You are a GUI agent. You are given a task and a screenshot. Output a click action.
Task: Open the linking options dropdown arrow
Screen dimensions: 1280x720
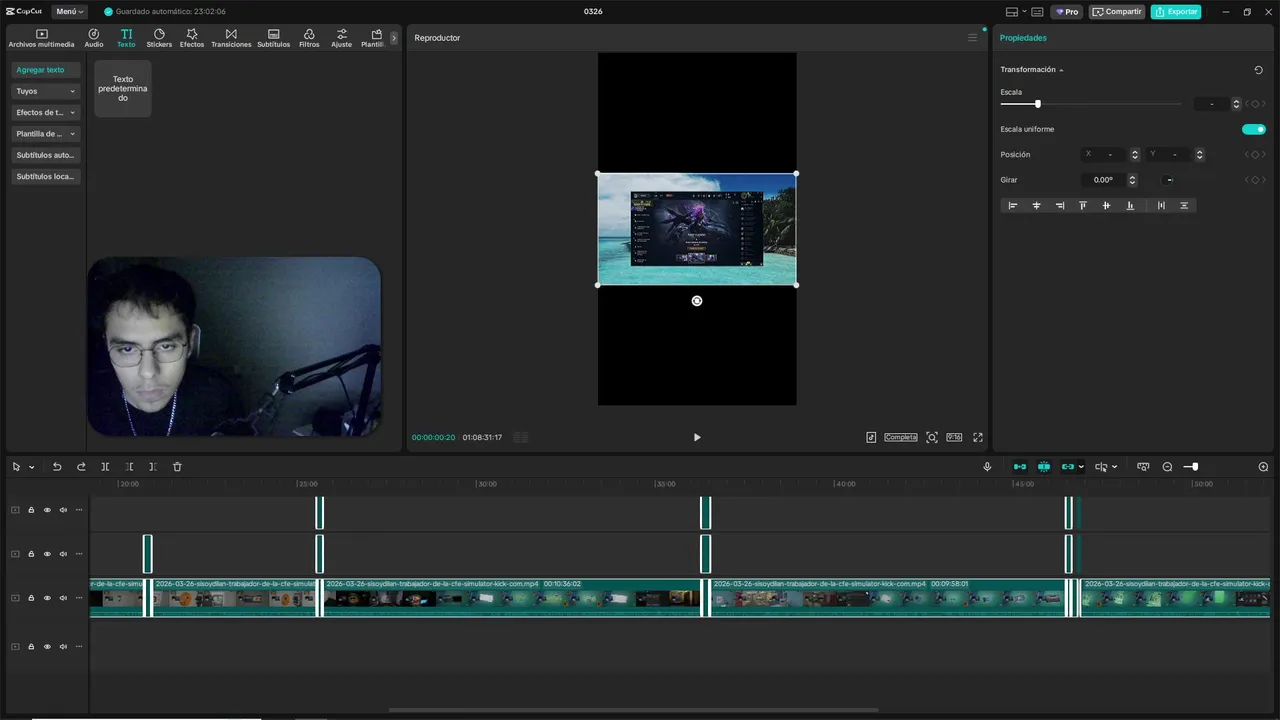(1081, 467)
